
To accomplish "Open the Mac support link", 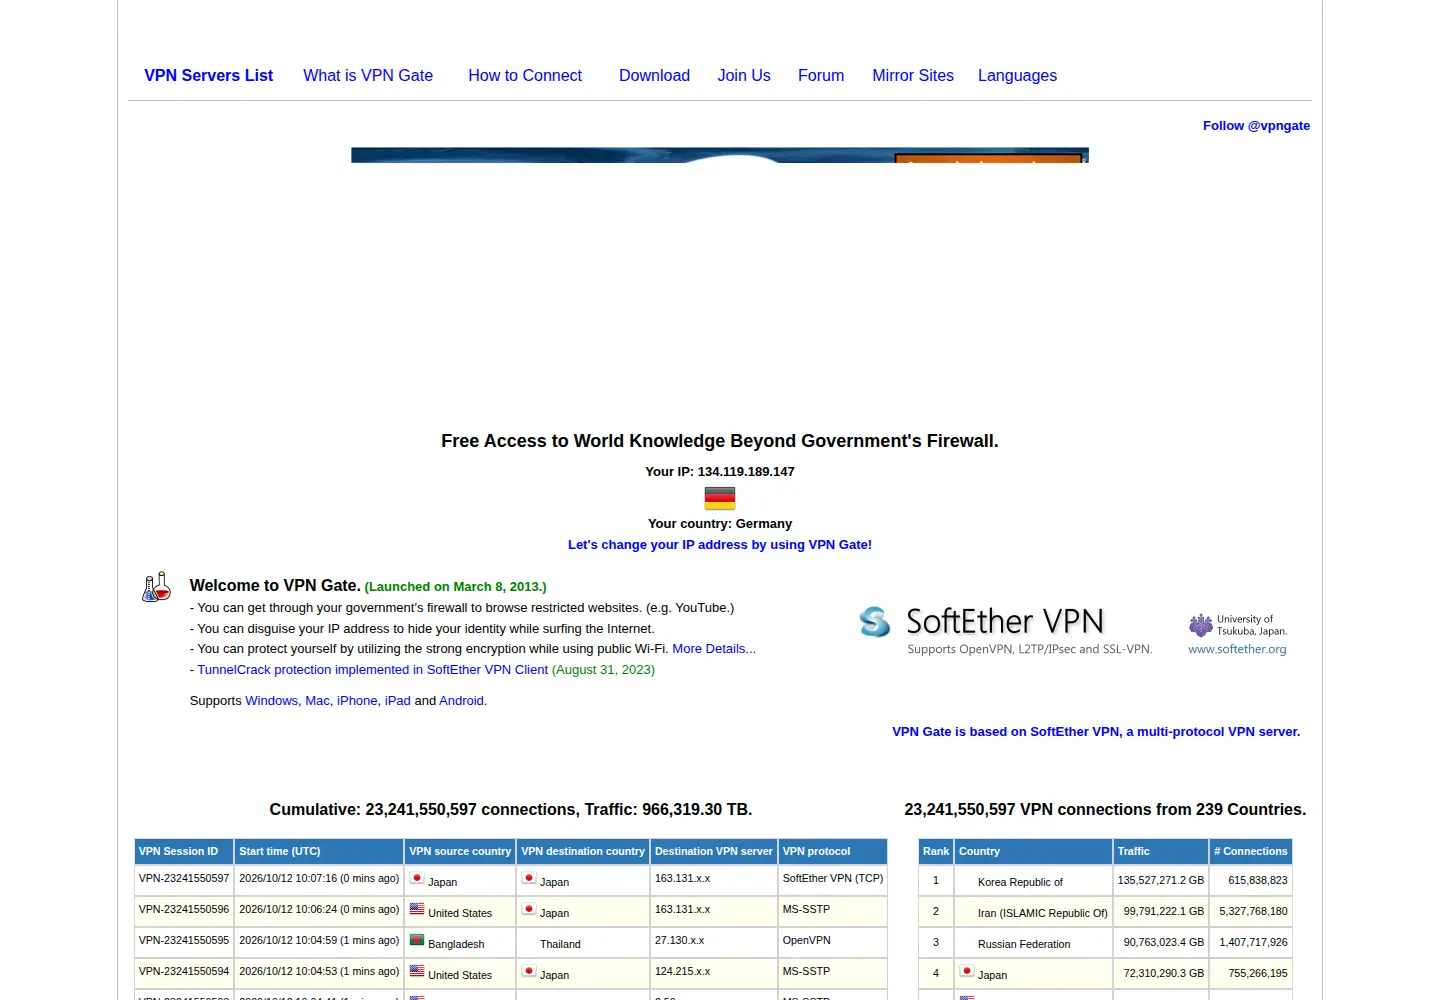I will (x=317, y=701).
